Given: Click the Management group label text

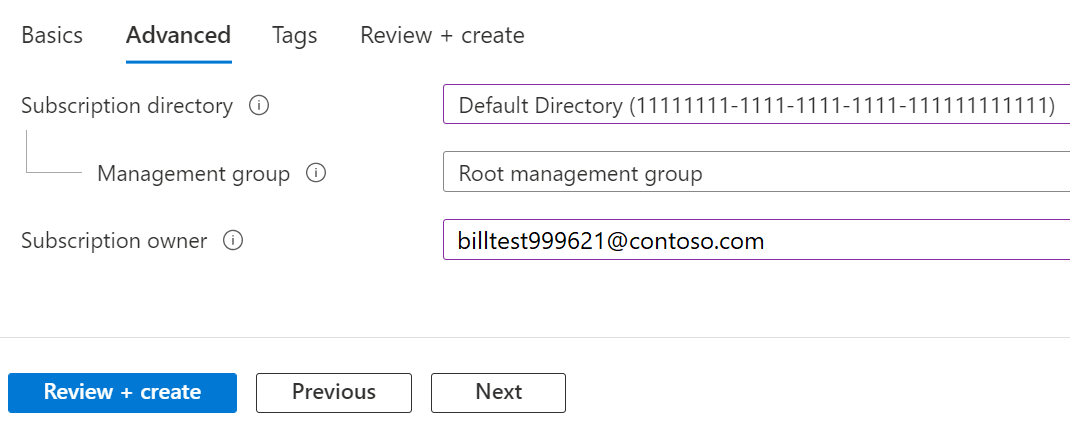Looking at the screenshot, I should [x=193, y=173].
